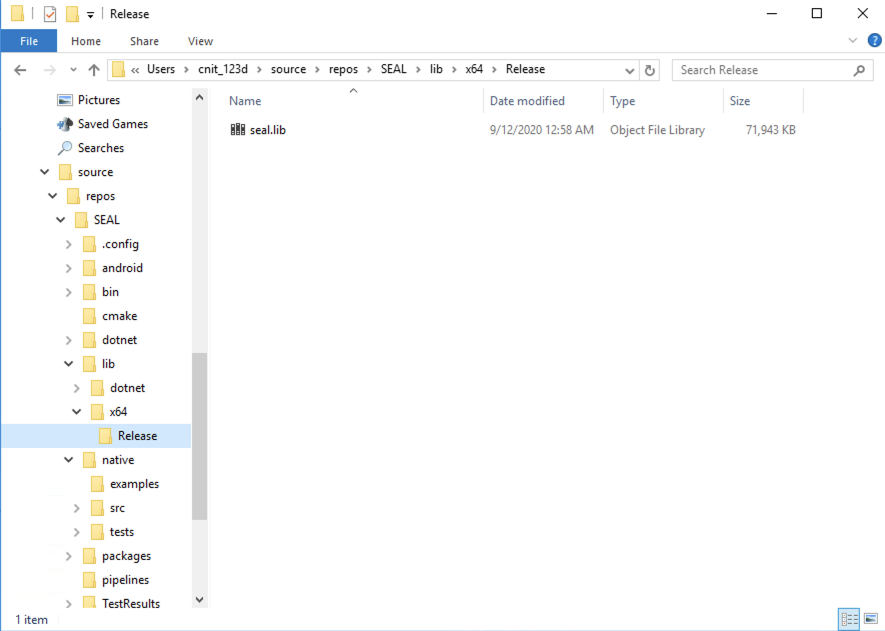Click the navigation pane scrollbar thumb

(x=199, y=436)
